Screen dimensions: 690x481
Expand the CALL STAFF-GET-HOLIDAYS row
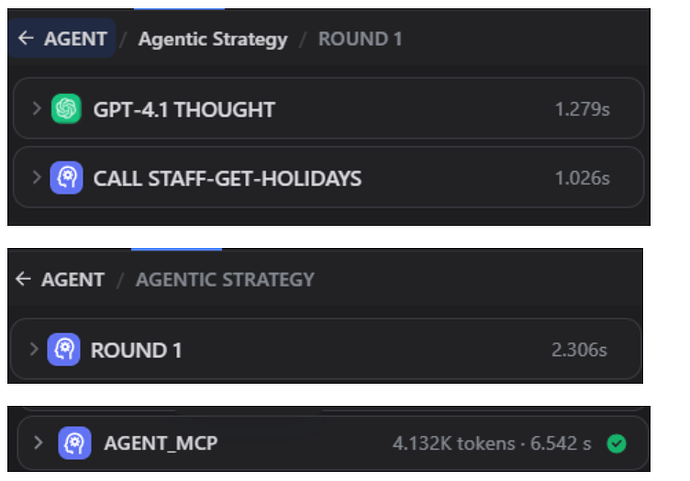pyautogui.click(x=37, y=178)
